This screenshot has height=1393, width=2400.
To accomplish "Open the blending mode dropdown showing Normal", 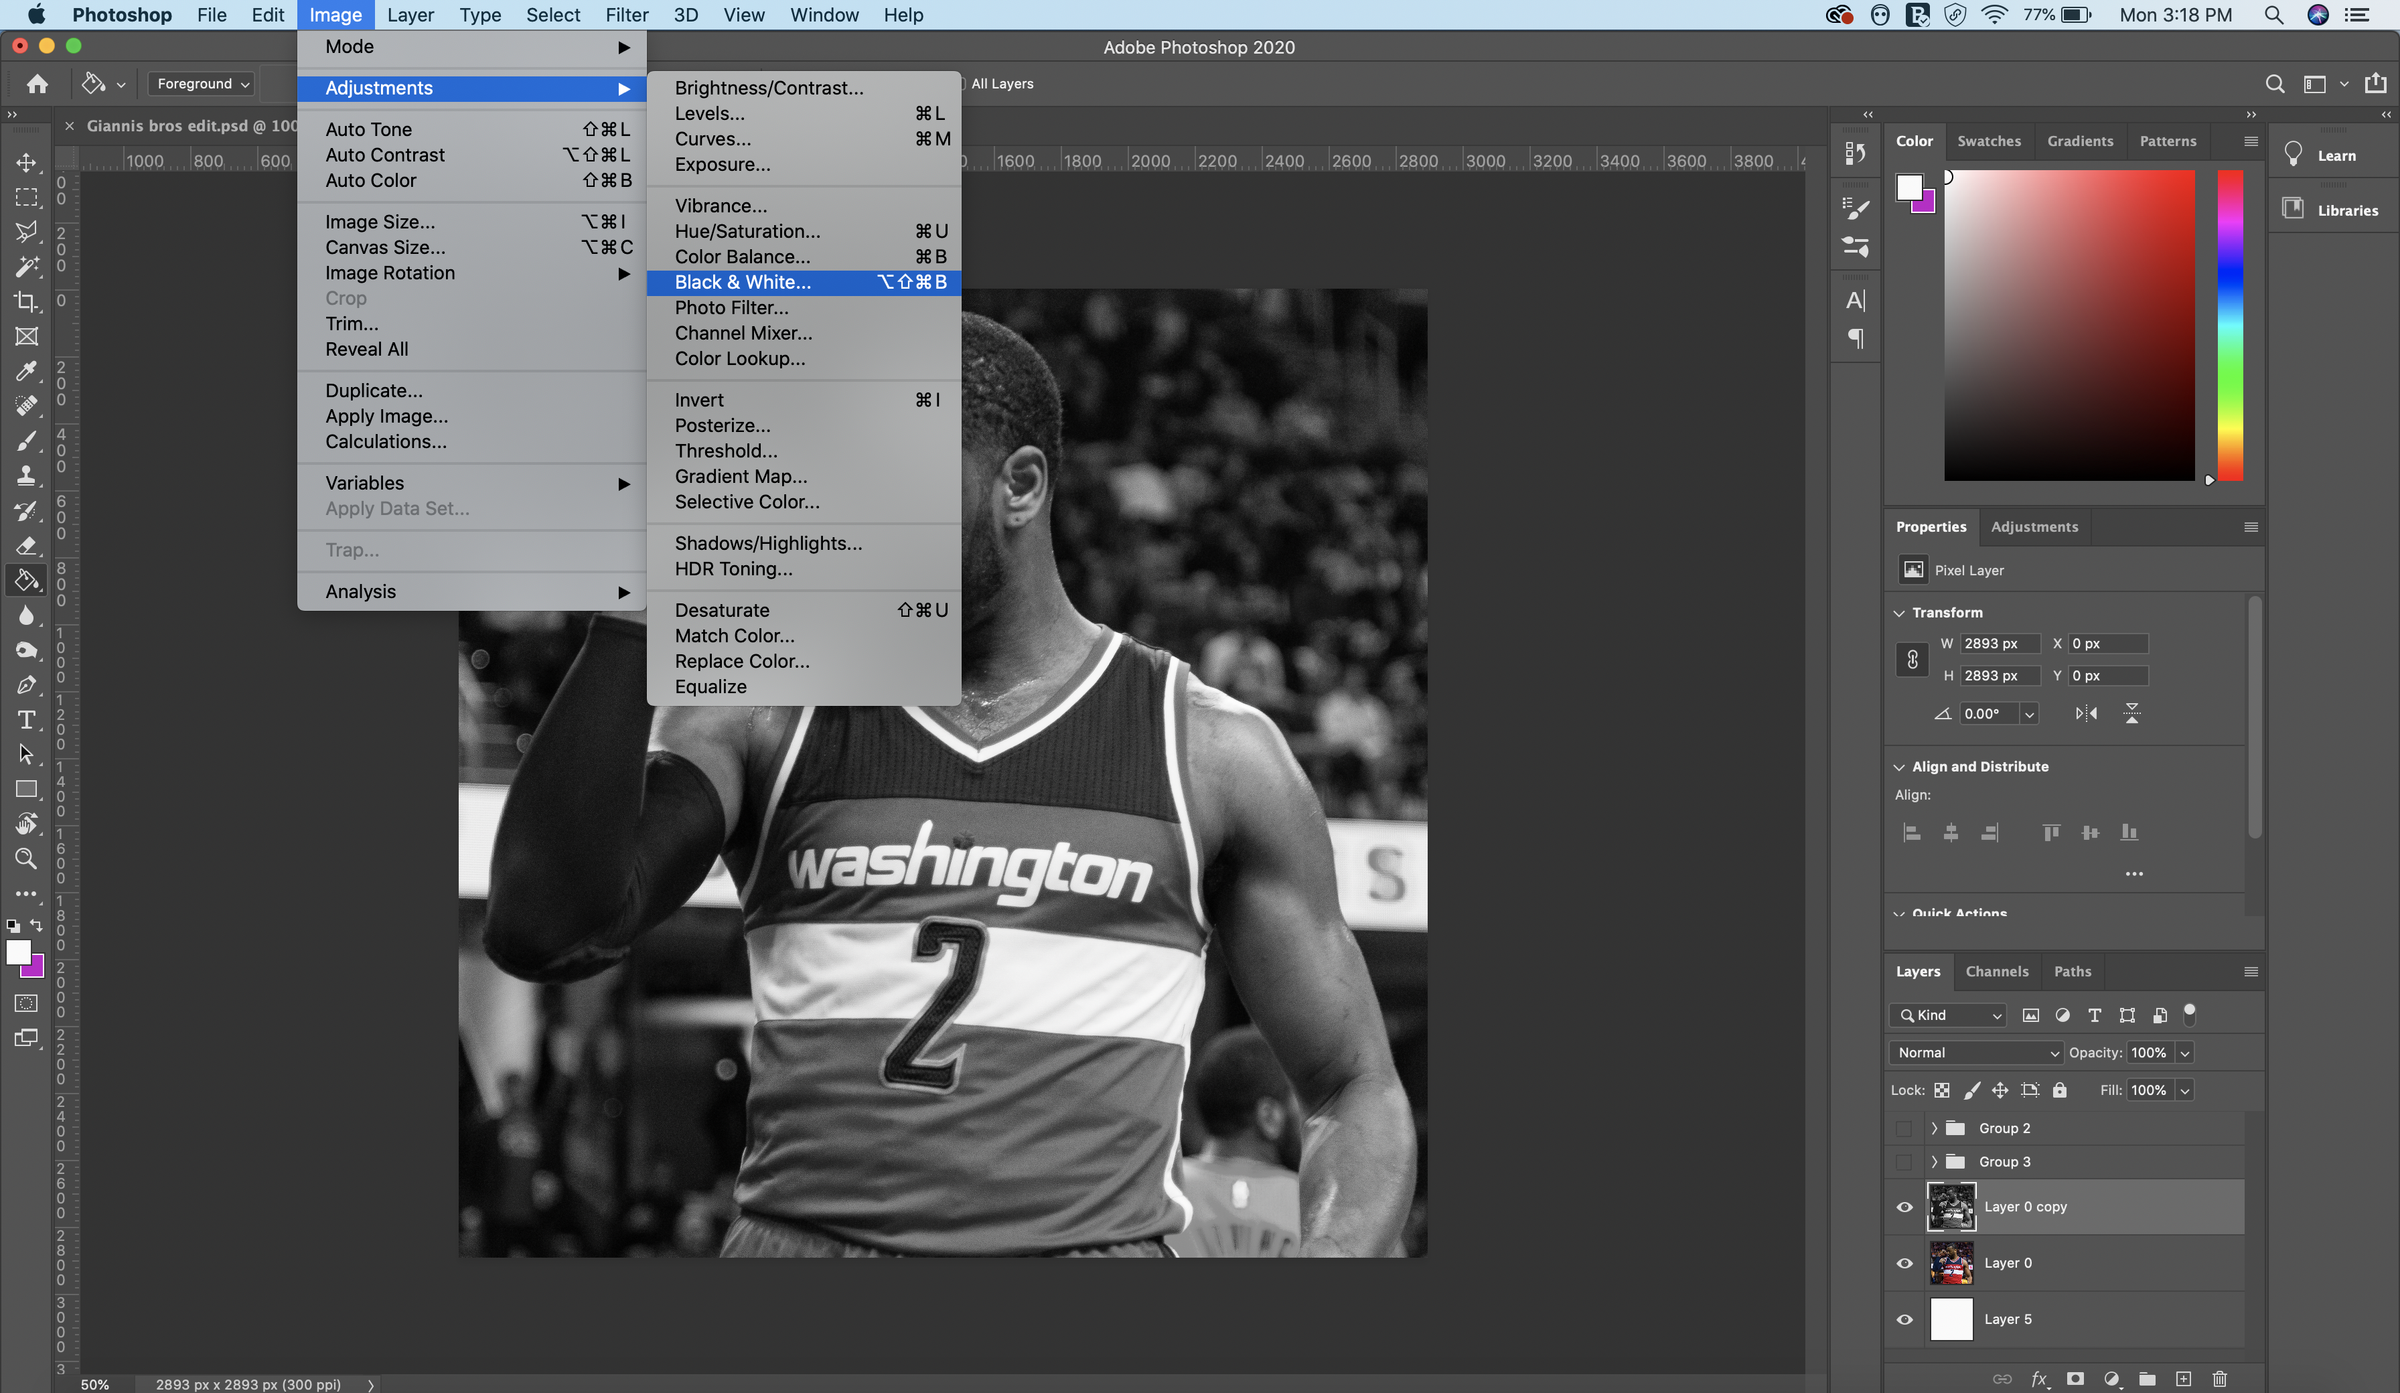I will coord(1975,1052).
